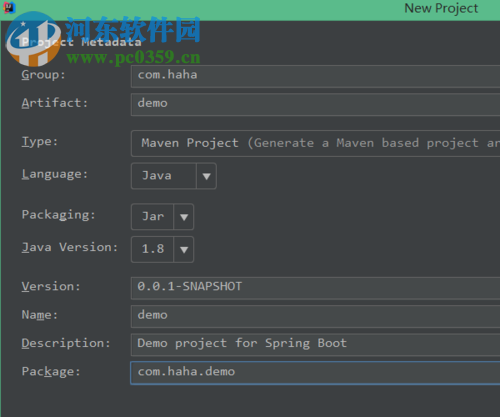500x417 pixels.
Task: Click the Packaging label
Action: (58, 215)
